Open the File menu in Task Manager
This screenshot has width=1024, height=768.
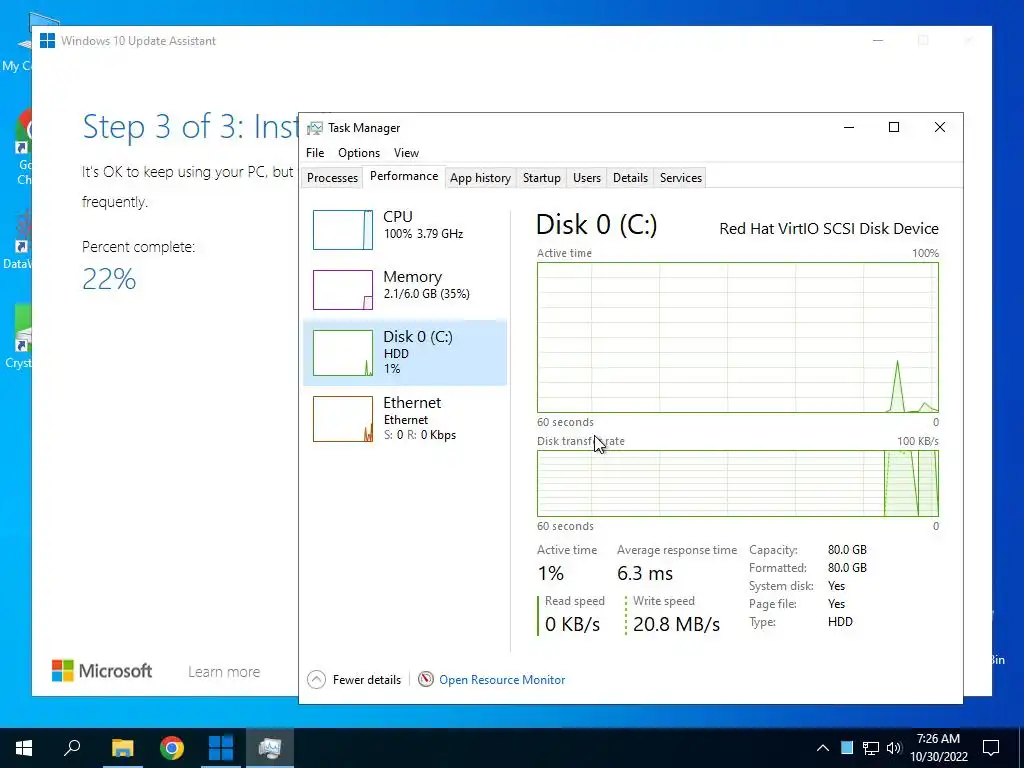click(x=315, y=153)
